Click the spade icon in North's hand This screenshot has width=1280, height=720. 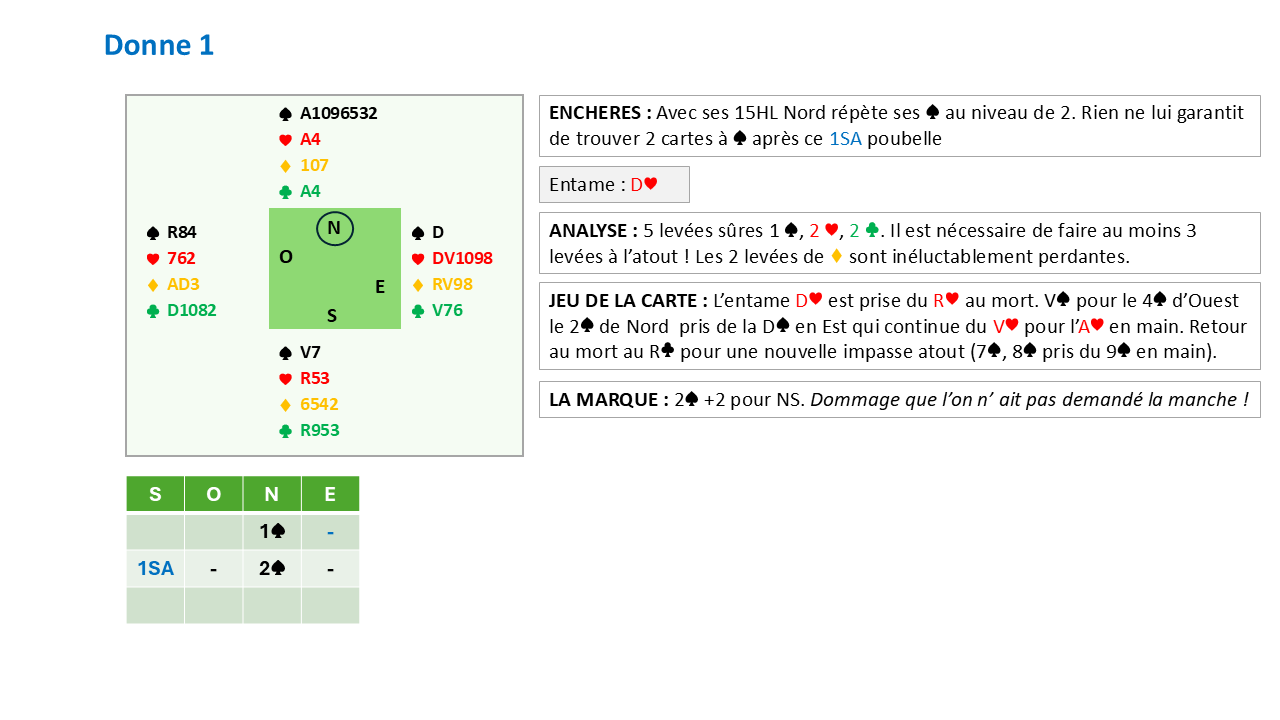[285, 114]
